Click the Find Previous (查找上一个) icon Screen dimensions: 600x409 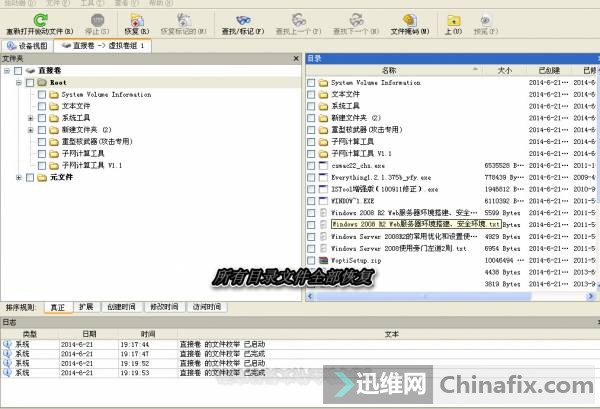(298, 20)
